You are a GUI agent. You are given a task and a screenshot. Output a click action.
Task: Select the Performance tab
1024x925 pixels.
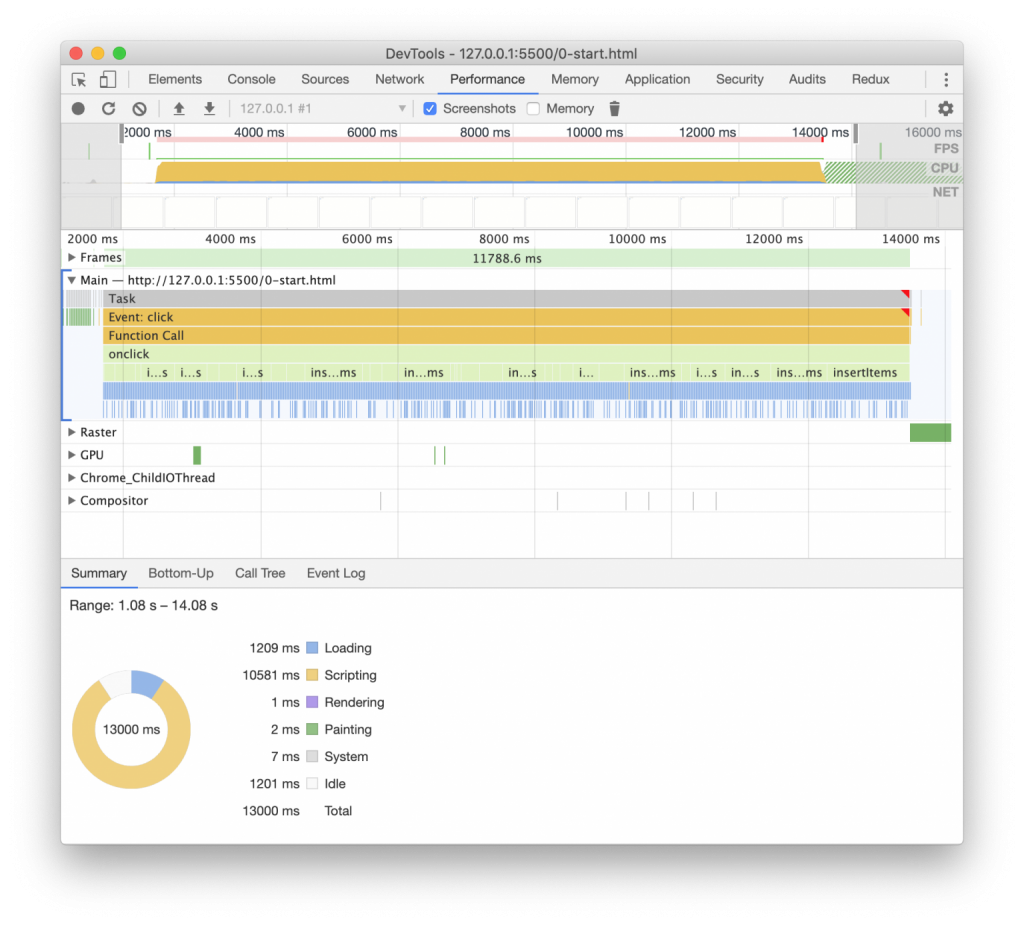(487, 79)
